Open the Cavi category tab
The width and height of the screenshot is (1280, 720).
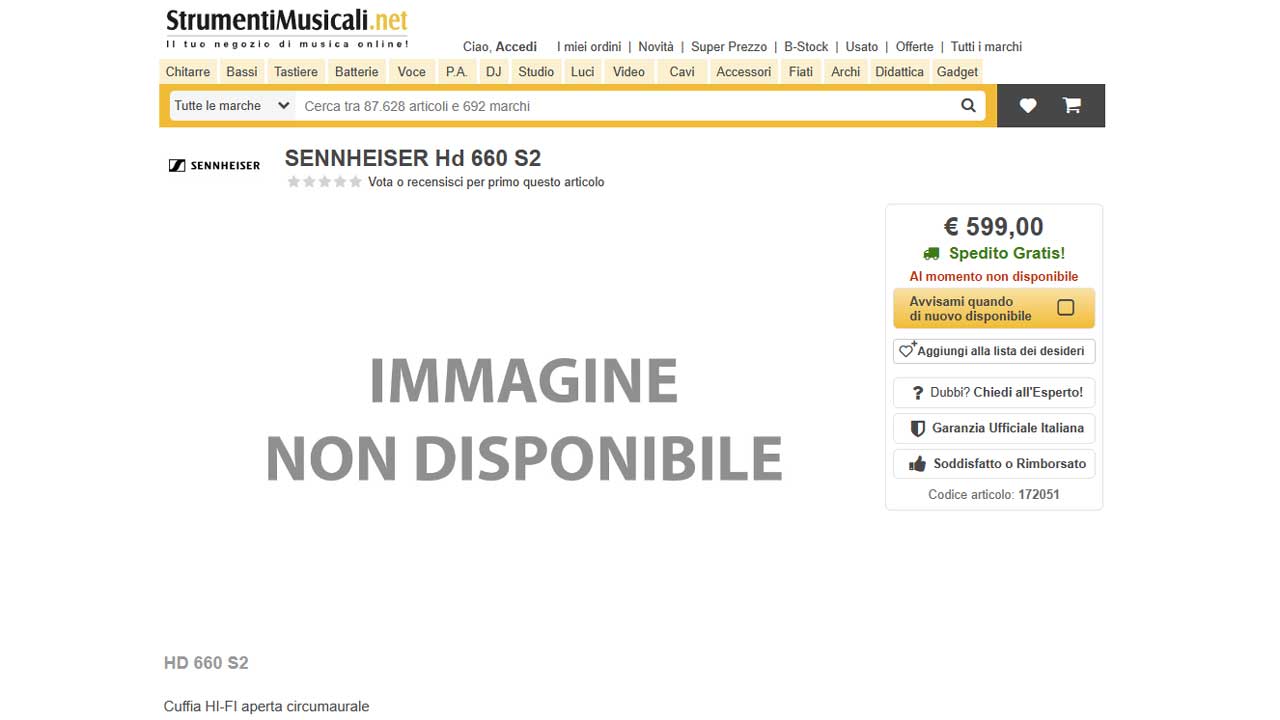coord(682,72)
